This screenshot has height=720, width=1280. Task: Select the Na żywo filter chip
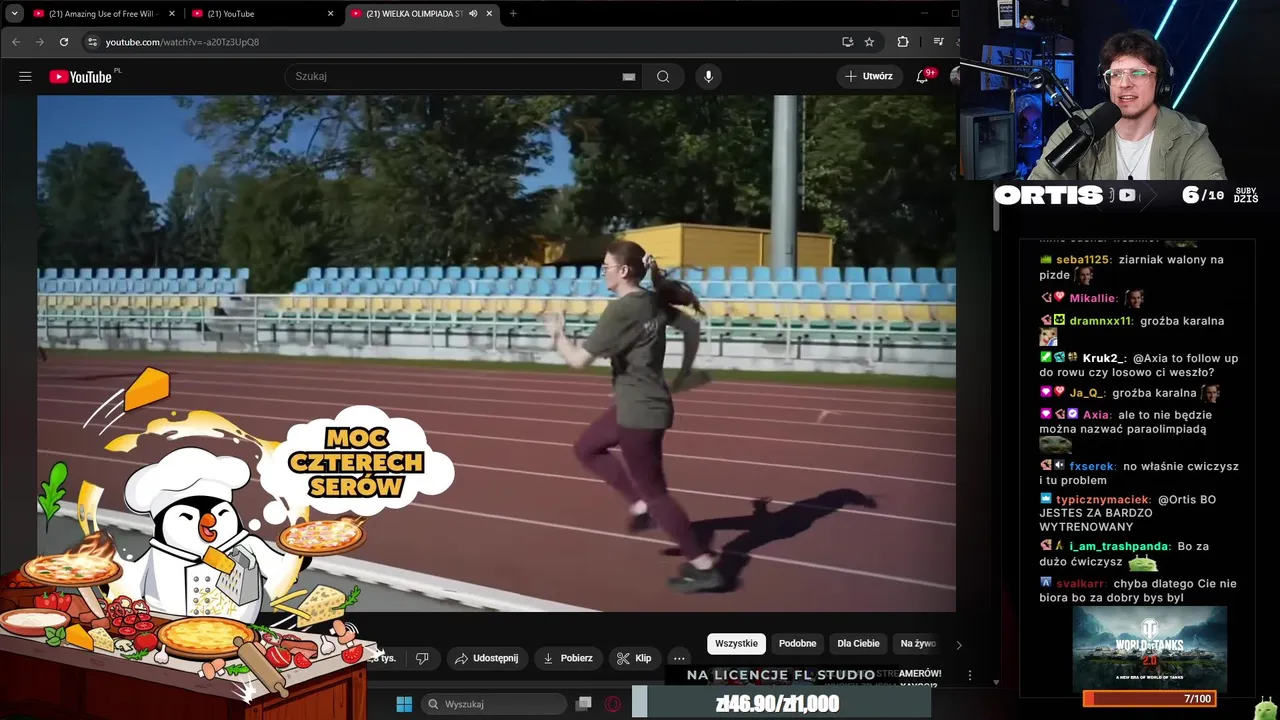918,644
